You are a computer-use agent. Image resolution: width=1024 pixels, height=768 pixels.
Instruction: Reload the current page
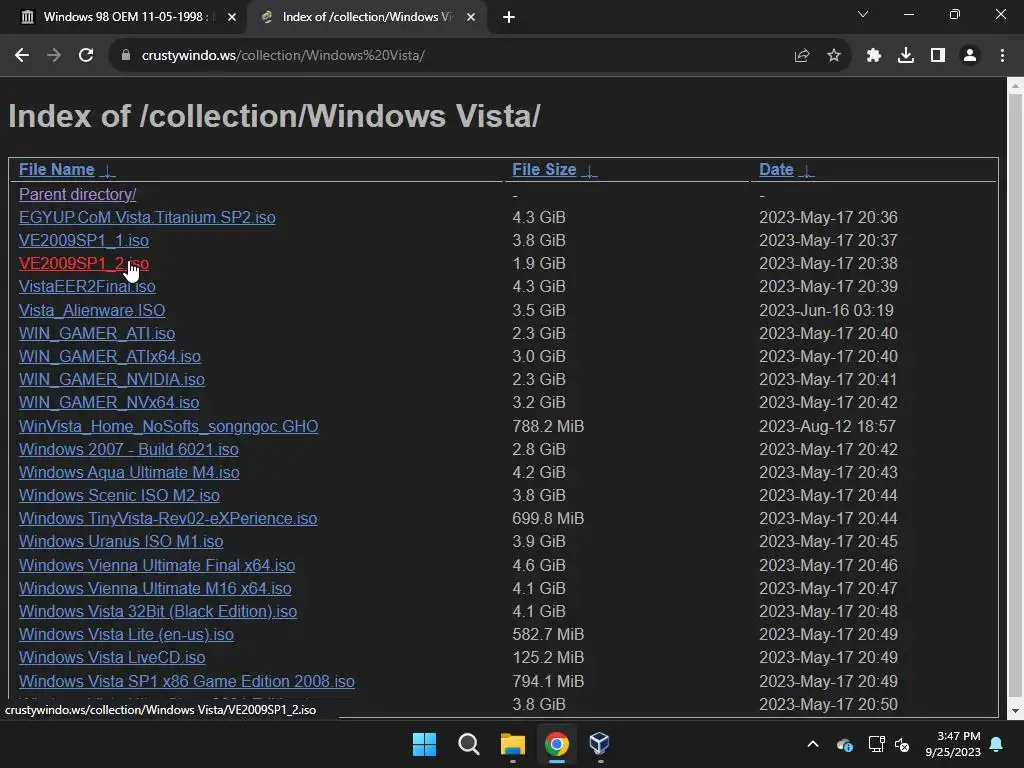click(x=86, y=56)
